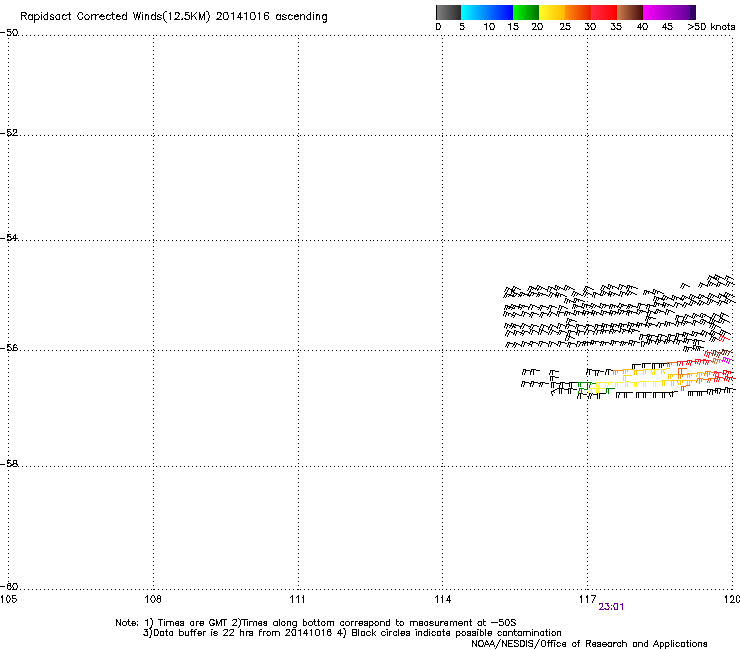
Task: Click the cyan-blue 5-15 knots color band
Action: 487,12
